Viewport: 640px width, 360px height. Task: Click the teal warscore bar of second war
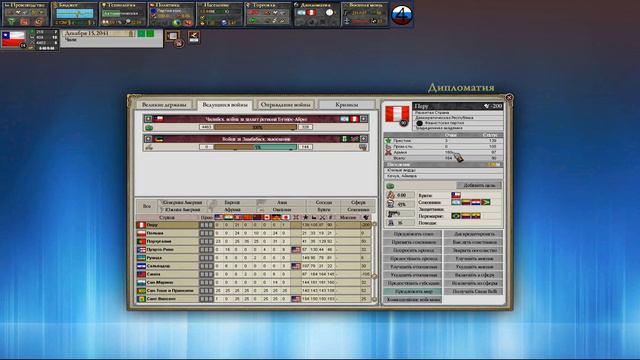pyautogui.click(x=256, y=147)
